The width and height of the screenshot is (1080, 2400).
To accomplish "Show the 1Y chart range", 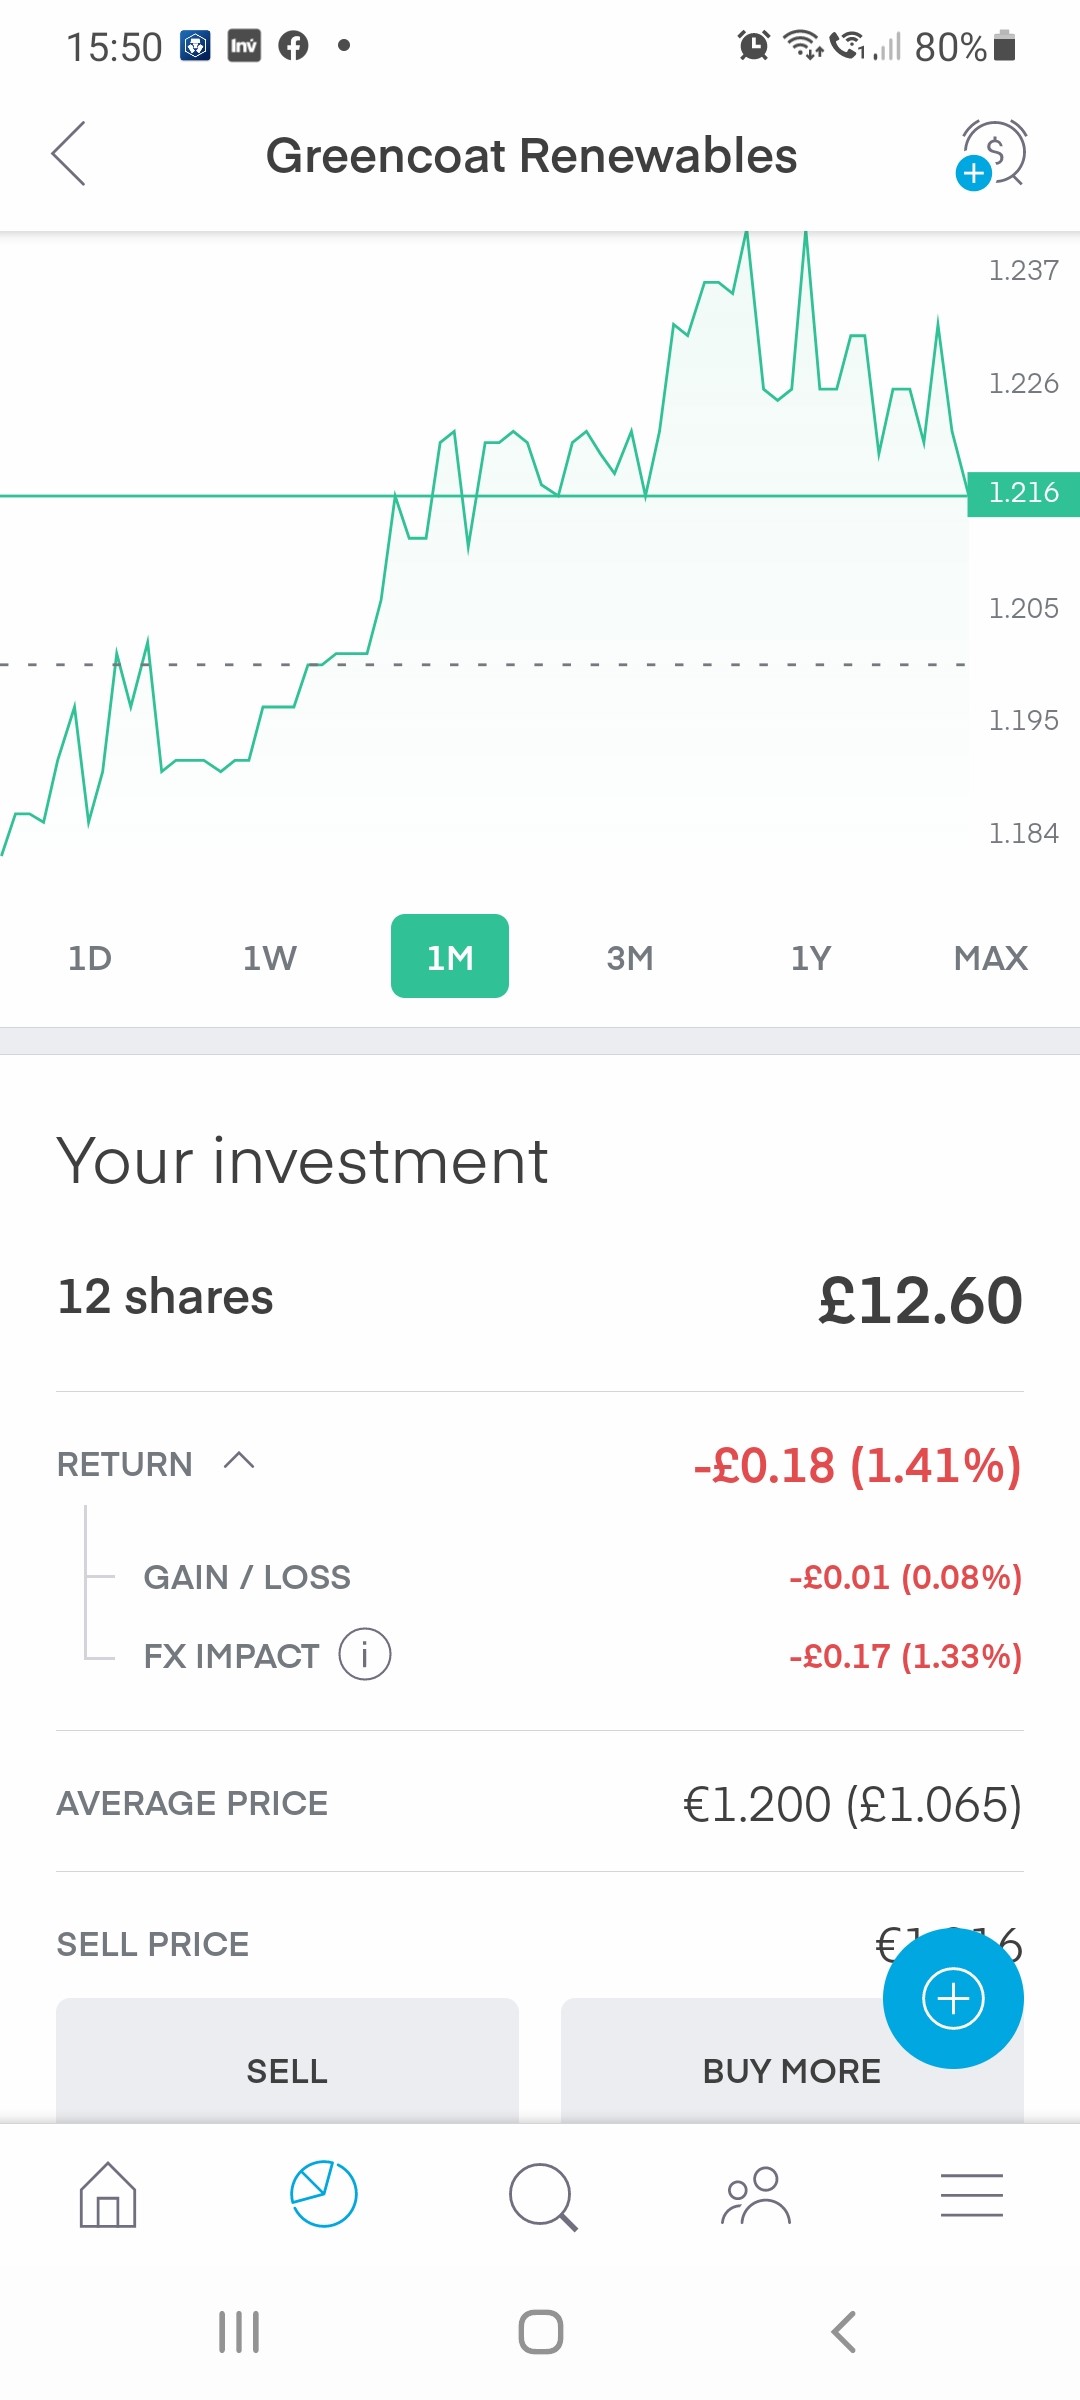I will click(x=810, y=958).
